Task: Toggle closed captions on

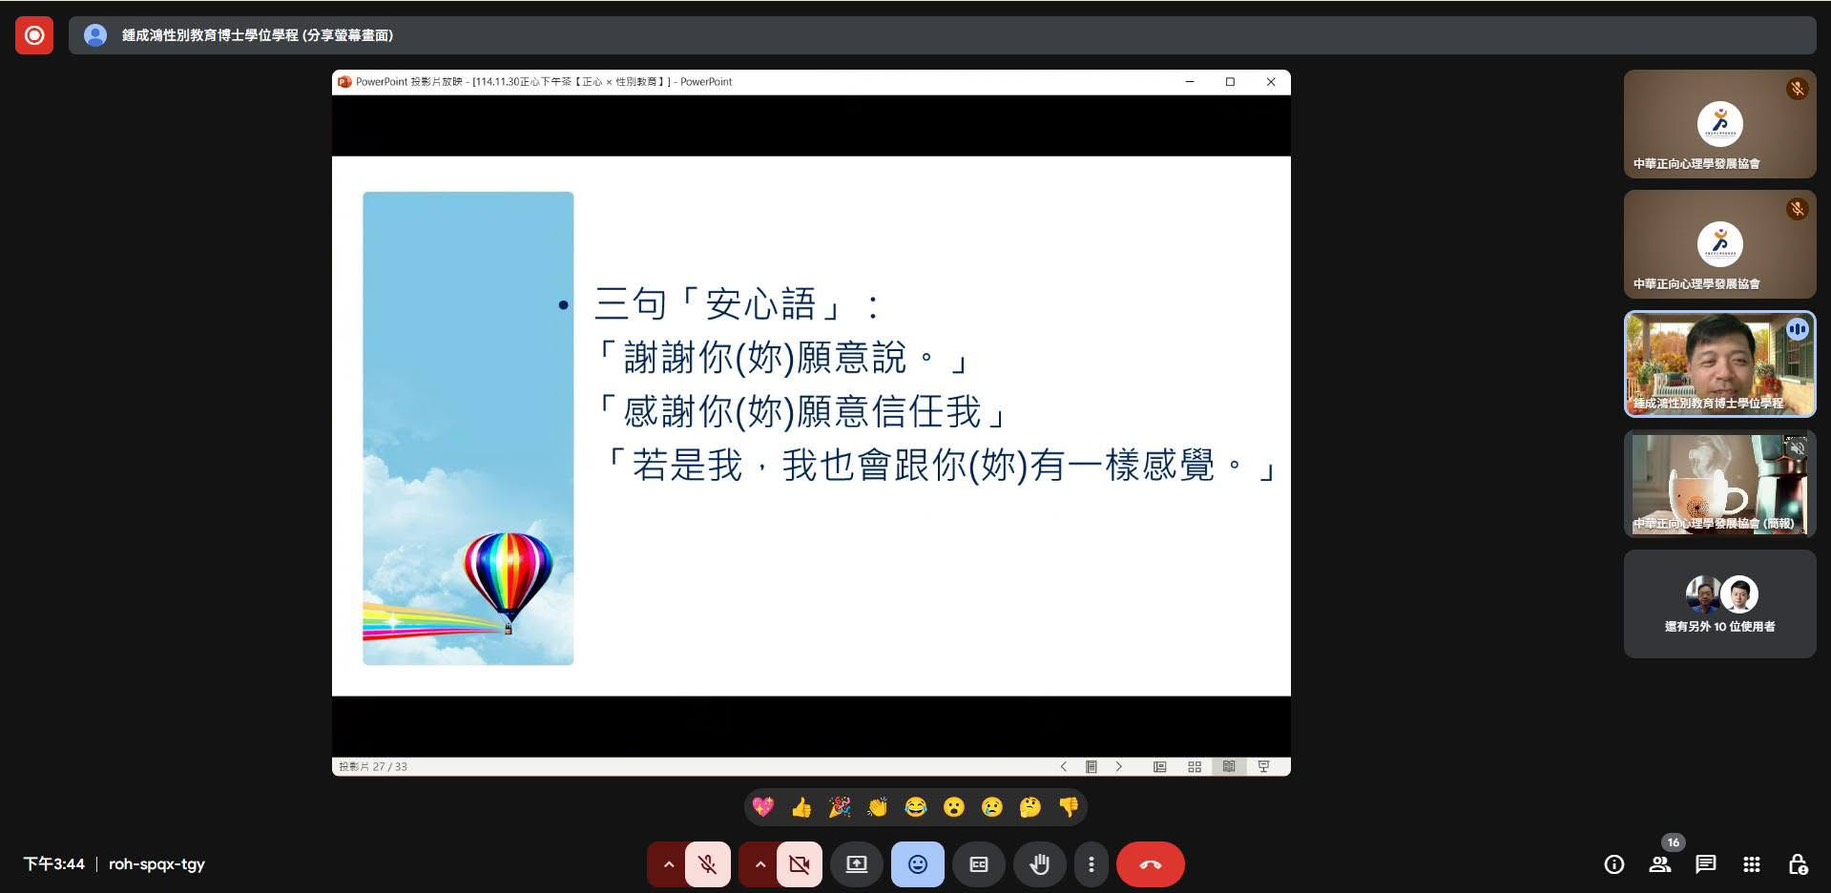Action: point(978,864)
